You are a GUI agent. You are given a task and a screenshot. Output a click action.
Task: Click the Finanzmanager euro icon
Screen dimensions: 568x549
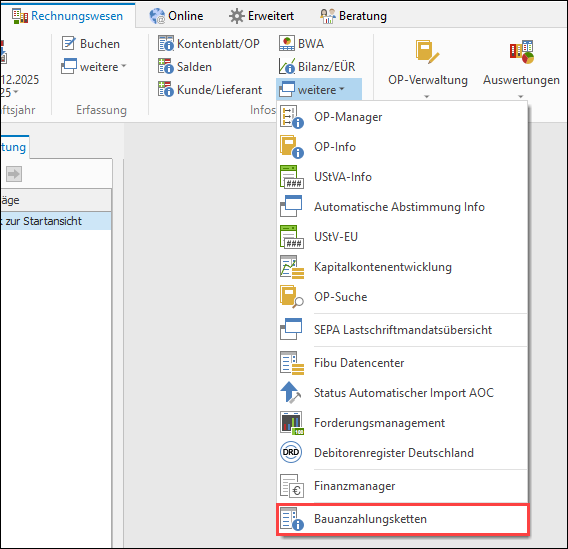click(x=292, y=486)
